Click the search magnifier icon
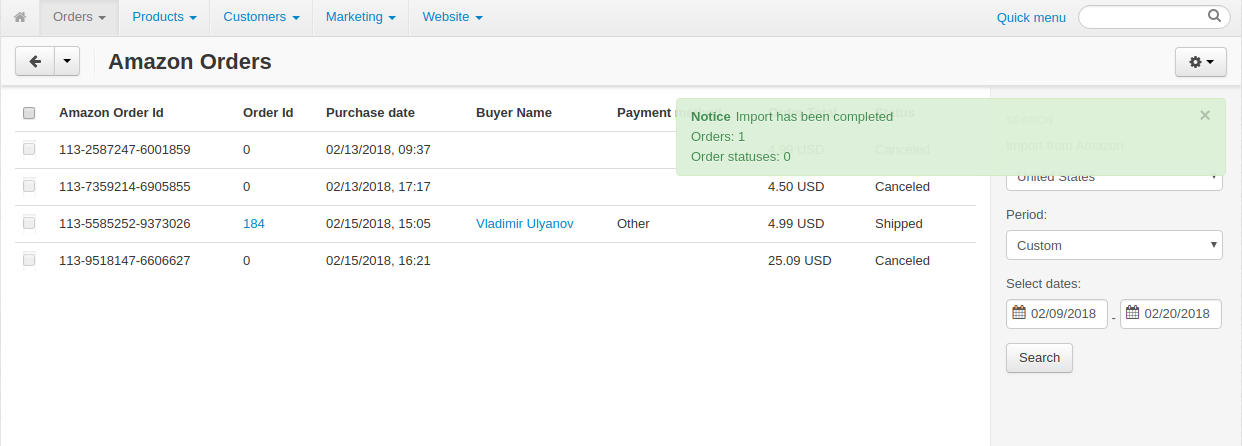 (1214, 16)
